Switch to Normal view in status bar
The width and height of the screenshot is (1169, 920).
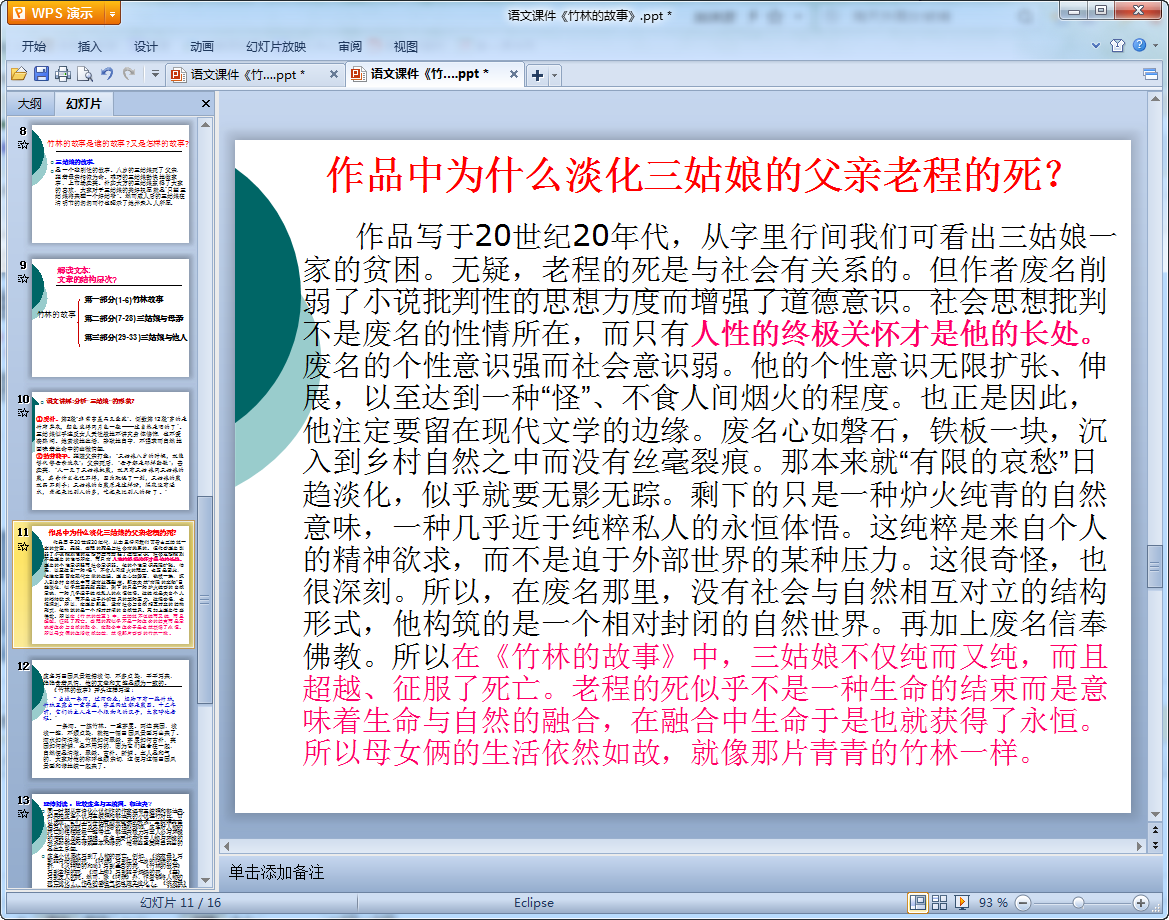click(x=918, y=903)
